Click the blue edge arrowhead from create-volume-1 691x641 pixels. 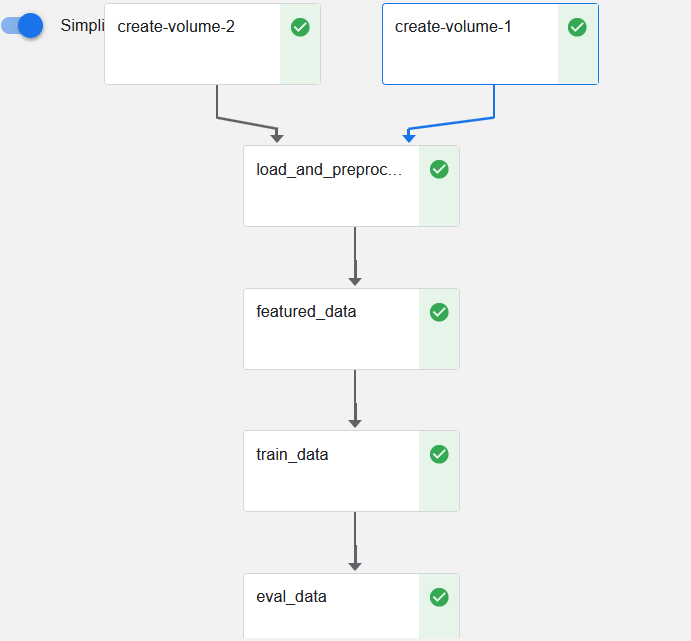click(409, 138)
